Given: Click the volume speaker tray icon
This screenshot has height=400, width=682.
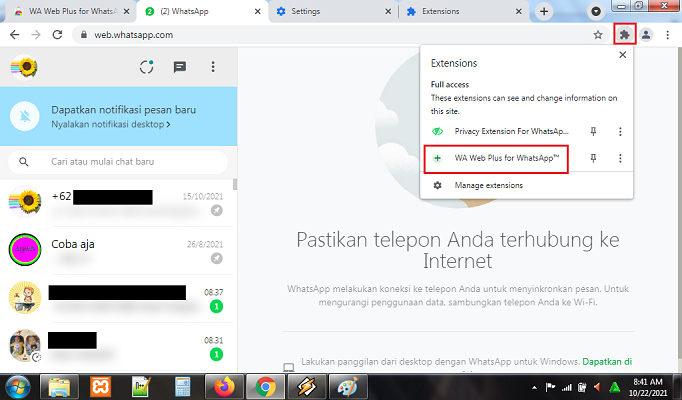Looking at the screenshot, I should tap(597, 387).
